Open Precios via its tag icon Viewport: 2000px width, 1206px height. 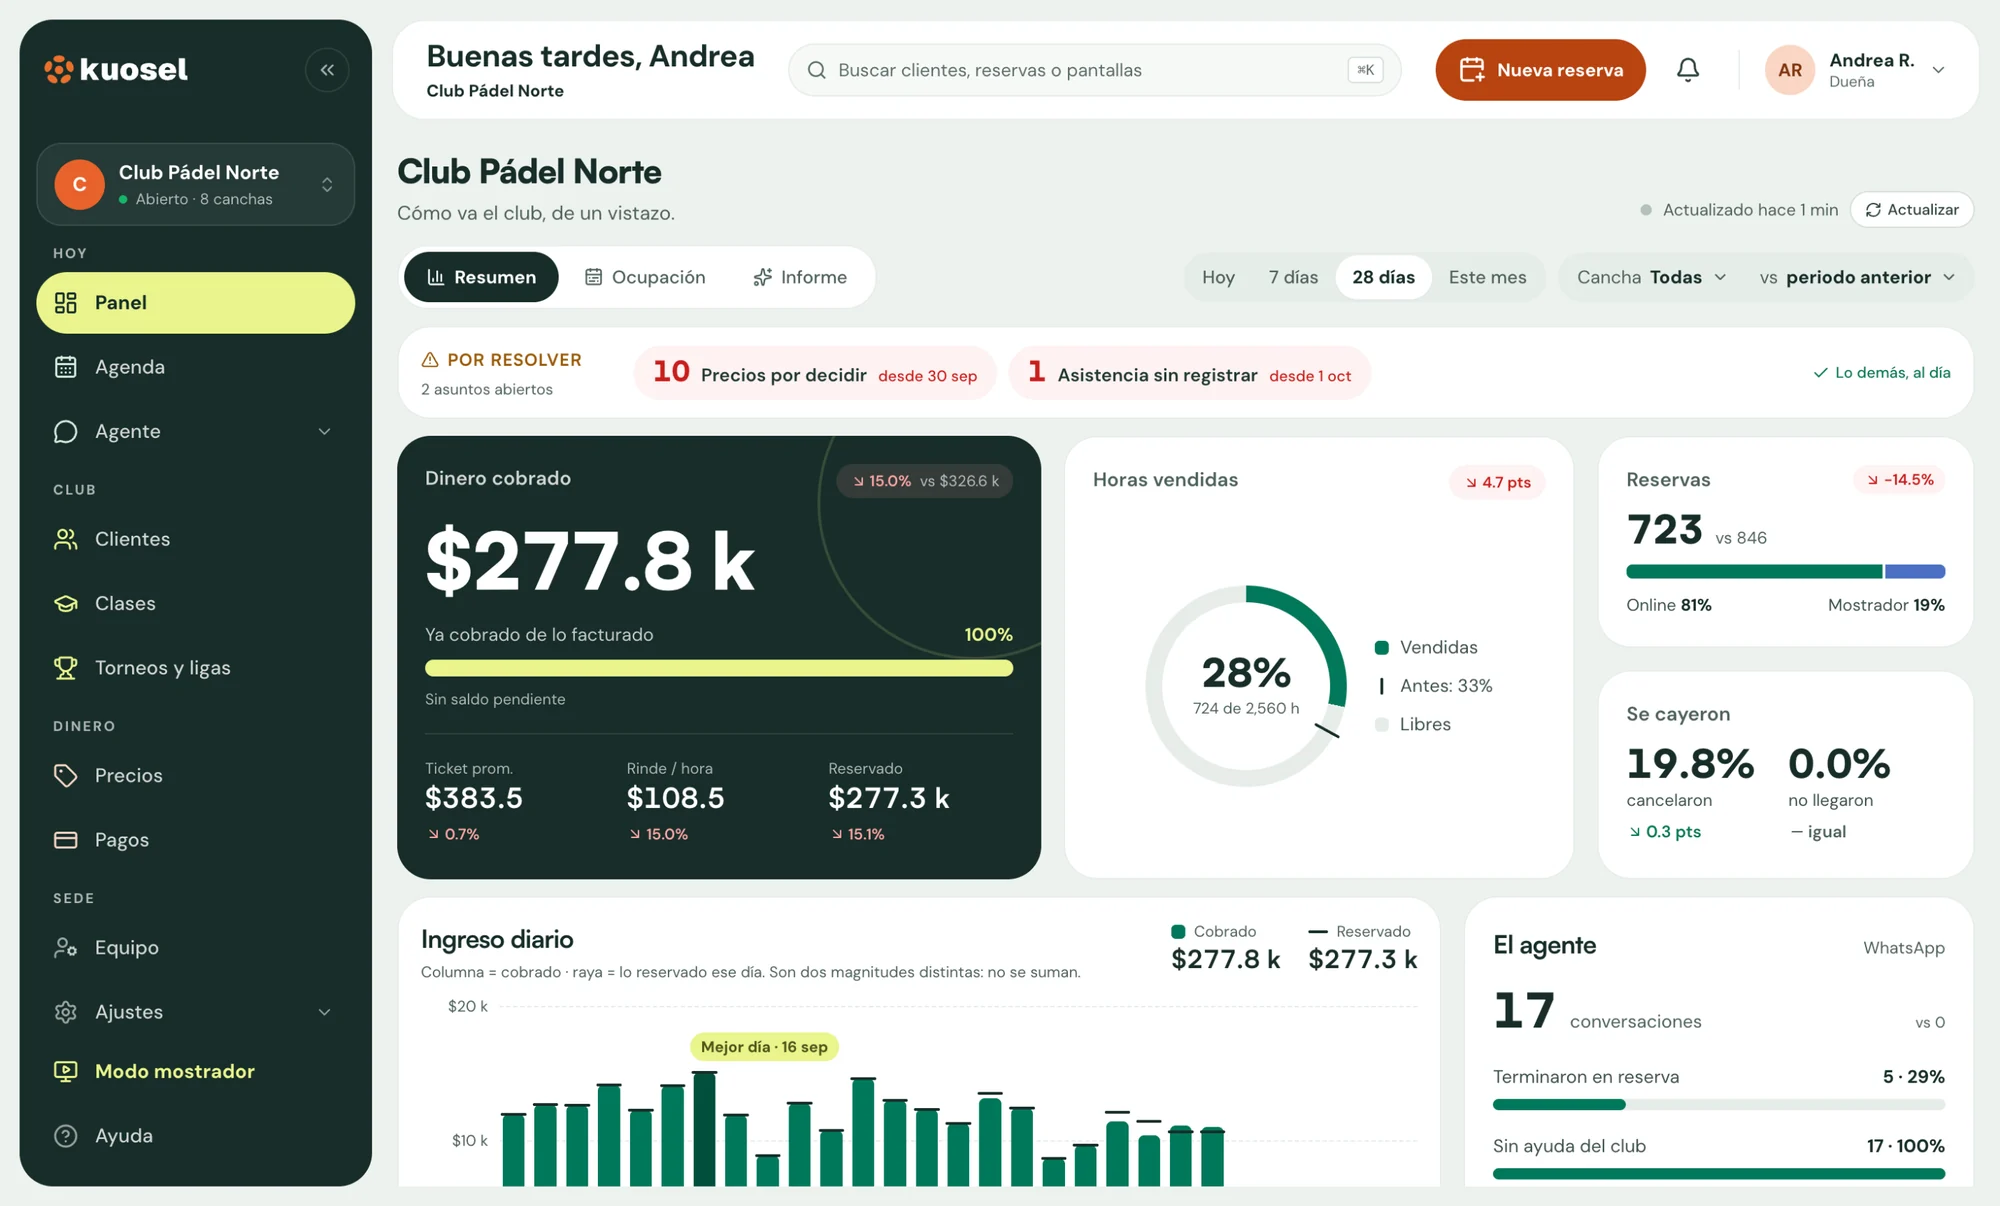click(x=66, y=775)
